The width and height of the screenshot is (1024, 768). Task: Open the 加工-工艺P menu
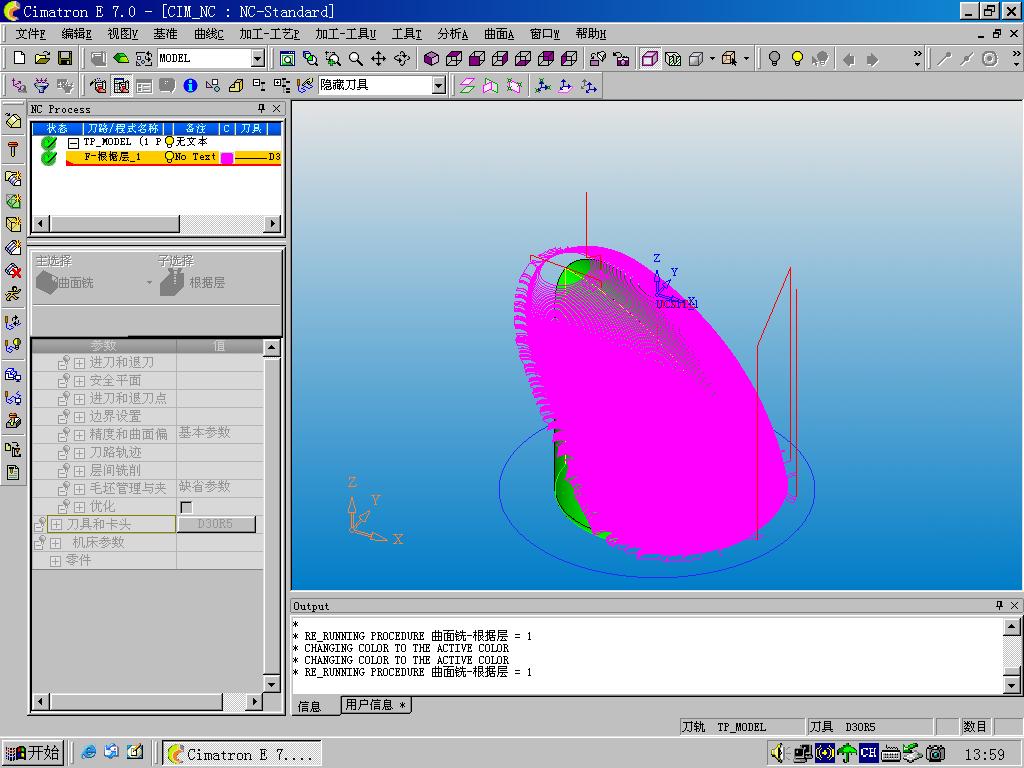coord(269,34)
